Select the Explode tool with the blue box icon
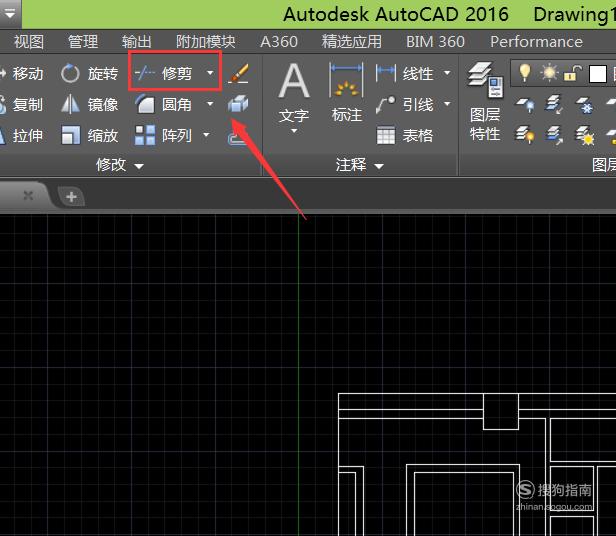Screen dimensions: 616x536 [x=238, y=104]
